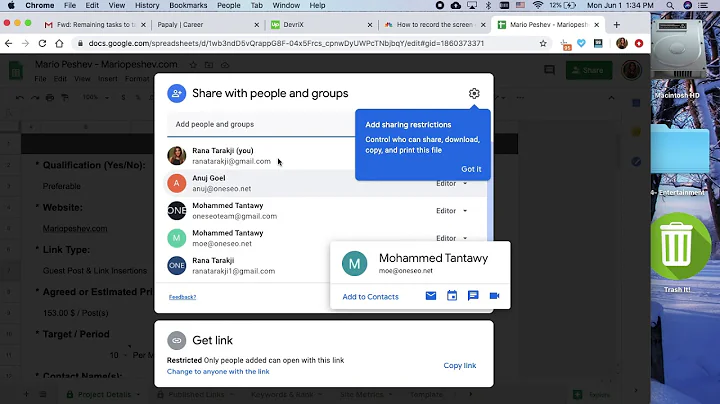Image resolution: width=720 pixels, height=404 pixels.
Task: Open Anuj Goel's Editor role dropdown
Action: point(451,184)
